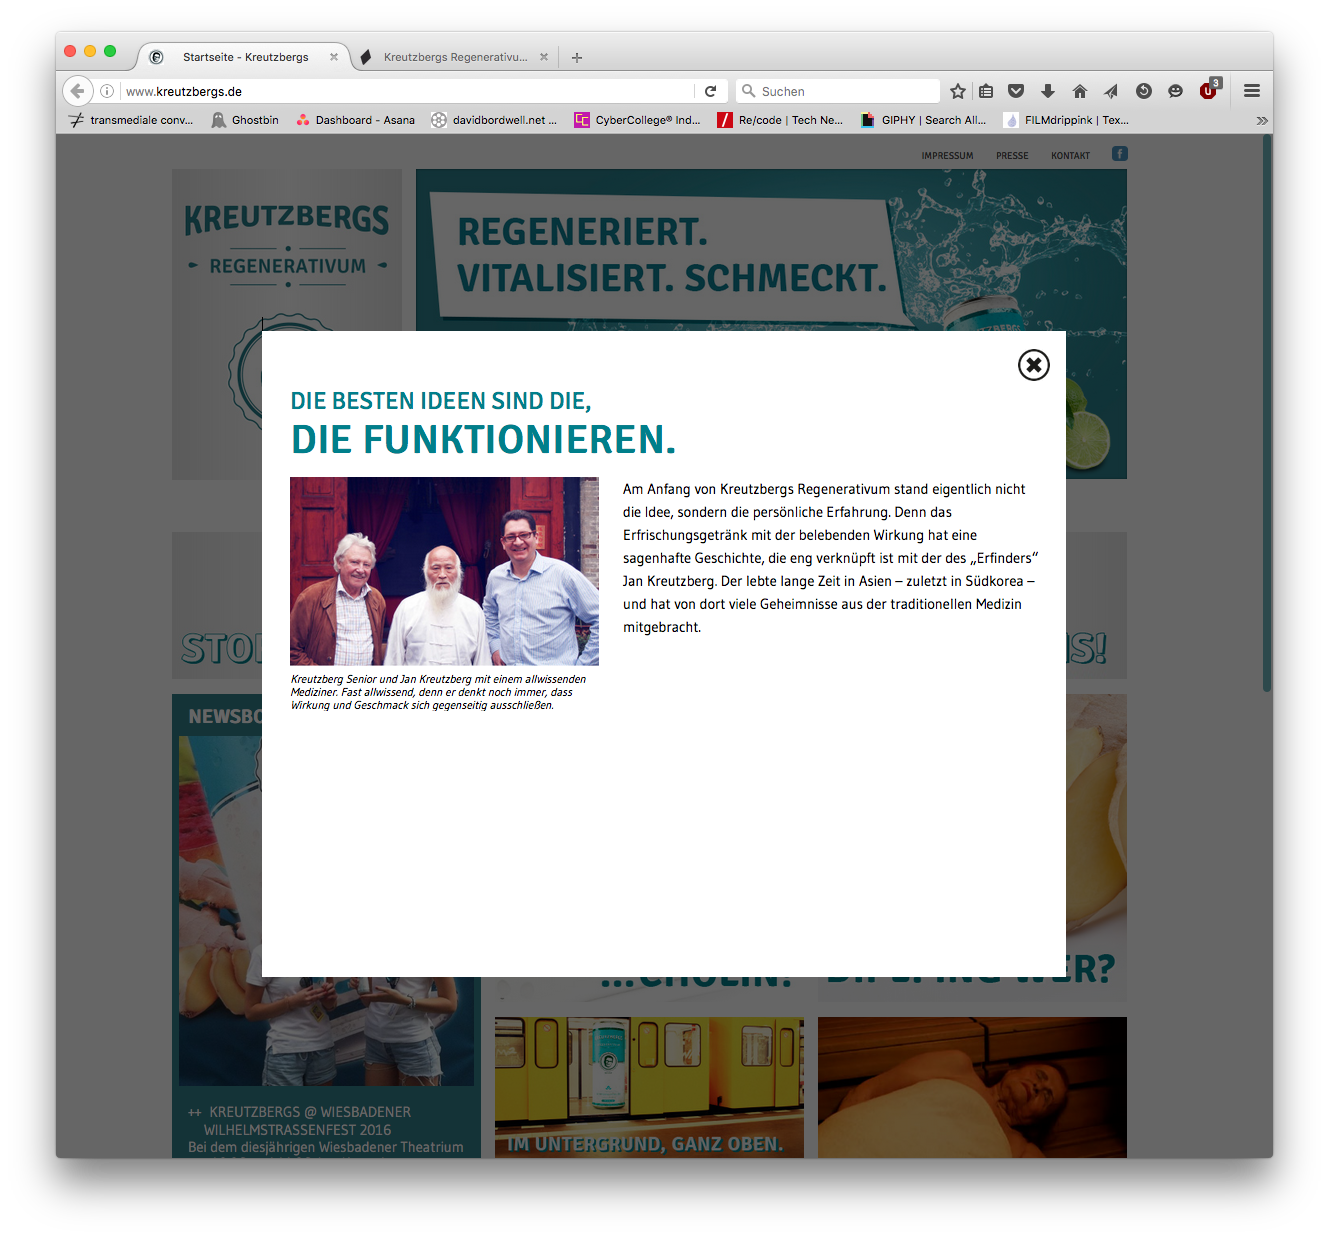The width and height of the screenshot is (1329, 1238).
Task: Open the hamburger menu
Action: click(x=1251, y=90)
